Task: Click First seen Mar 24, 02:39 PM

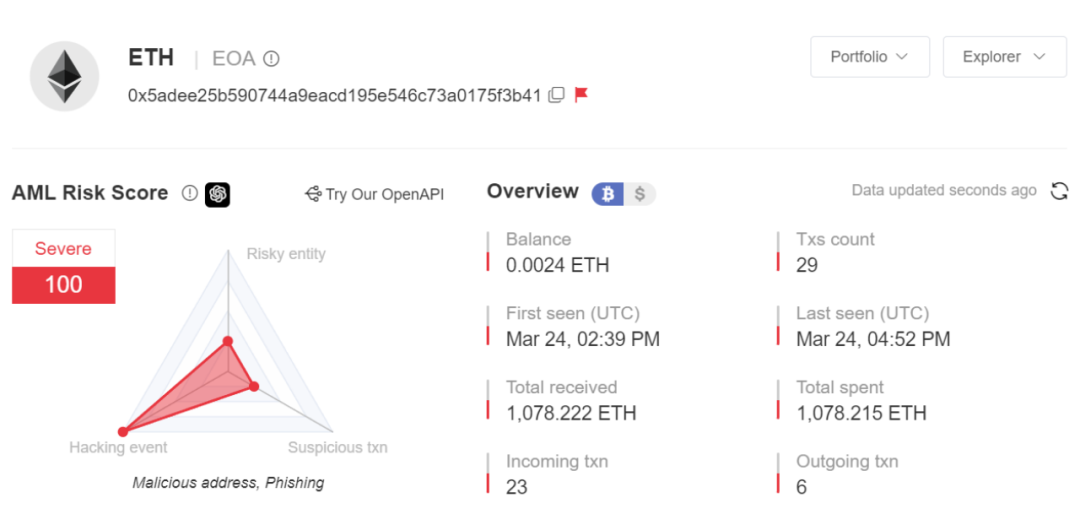Action: (x=583, y=339)
